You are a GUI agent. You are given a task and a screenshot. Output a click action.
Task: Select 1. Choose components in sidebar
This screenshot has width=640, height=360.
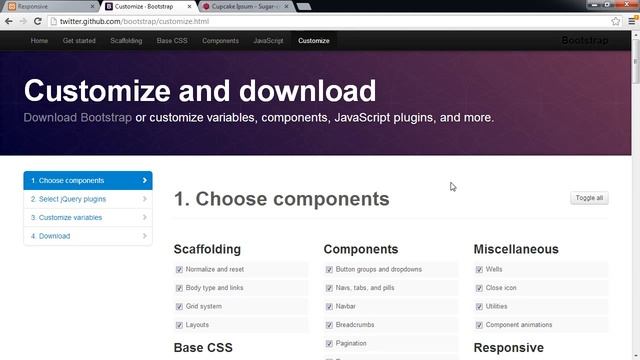coord(88,180)
